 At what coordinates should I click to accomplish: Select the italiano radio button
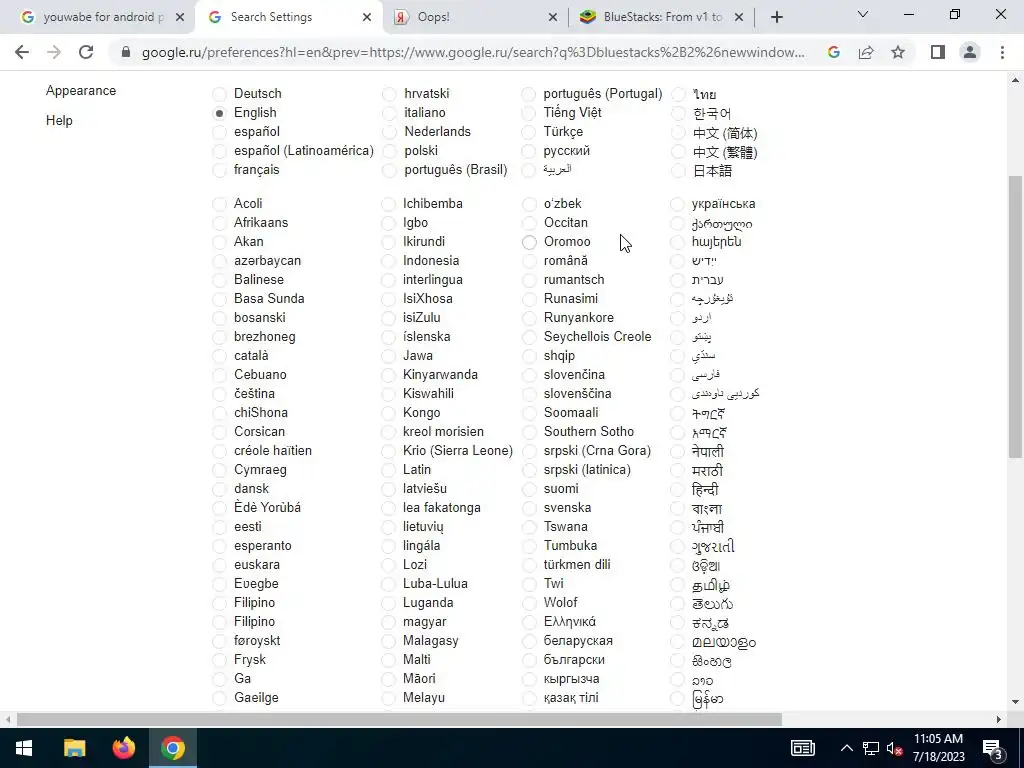click(x=389, y=114)
